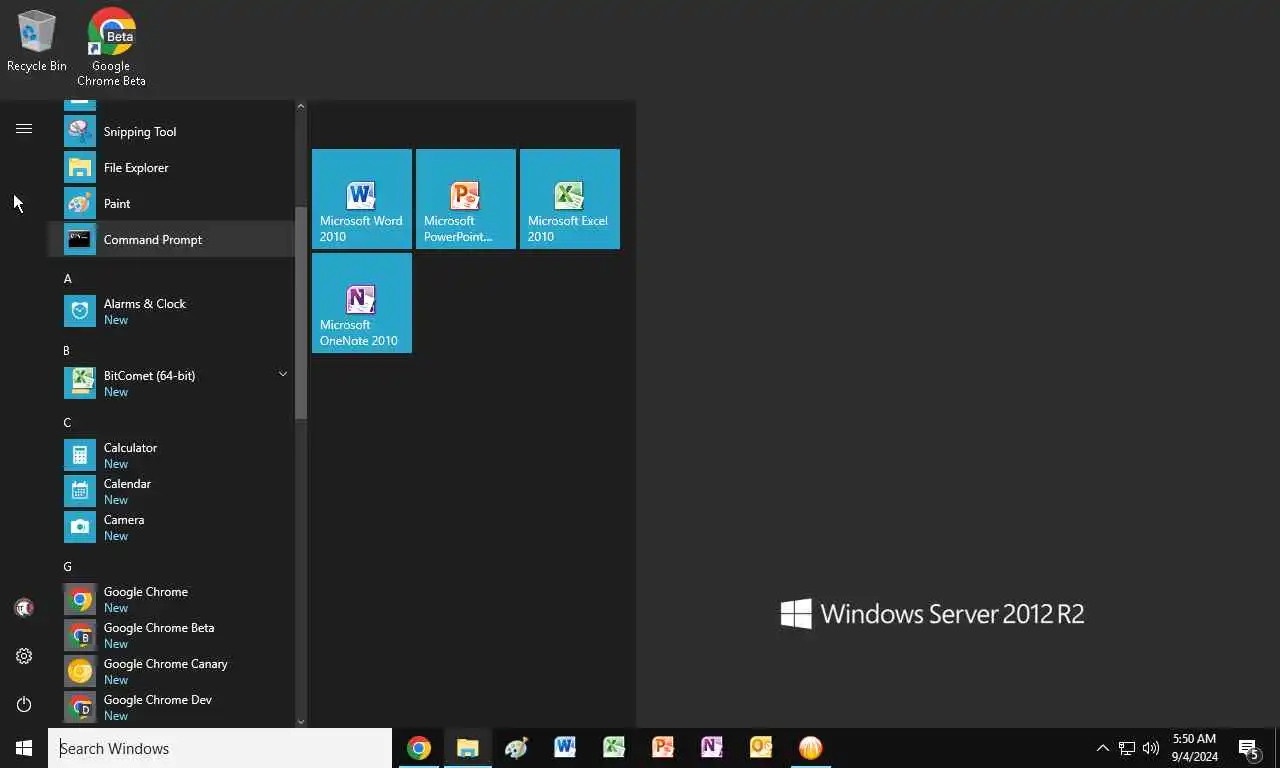Open the Camera app
The height and width of the screenshot is (768, 1280).
point(171,527)
